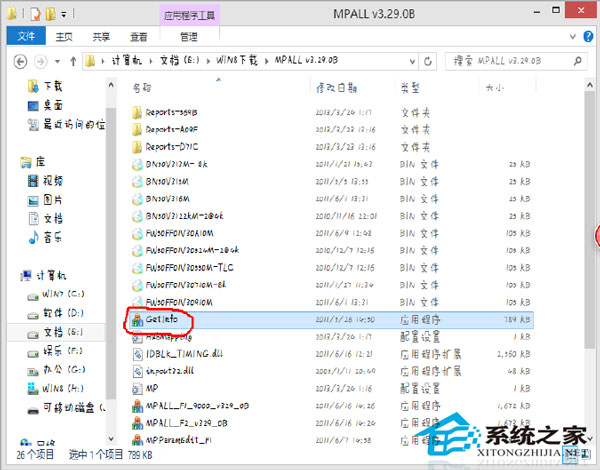Click the navigation pane vertical scrollbar
This screenshot has height=470, width=600.
coord(111,253)
